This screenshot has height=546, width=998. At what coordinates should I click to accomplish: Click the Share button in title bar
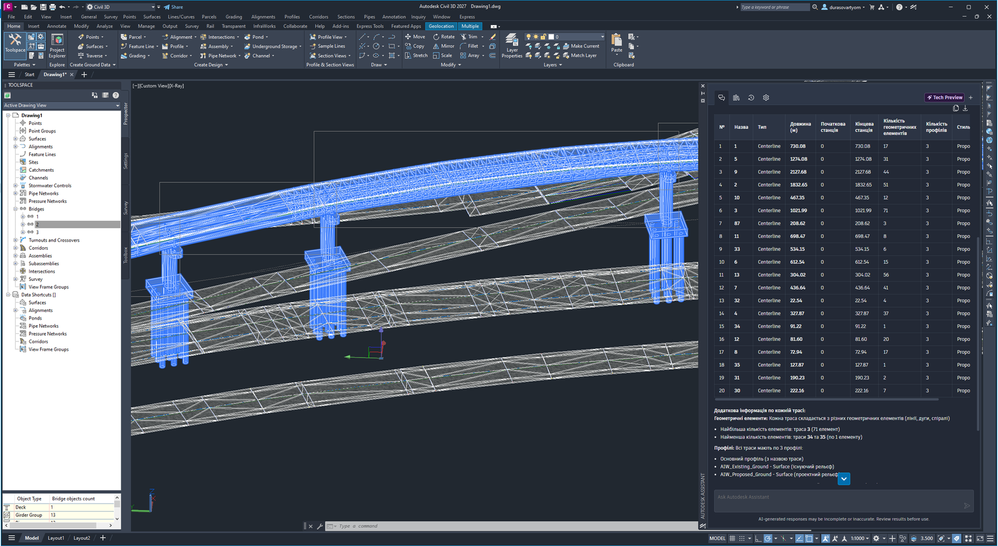pos(173,7)
